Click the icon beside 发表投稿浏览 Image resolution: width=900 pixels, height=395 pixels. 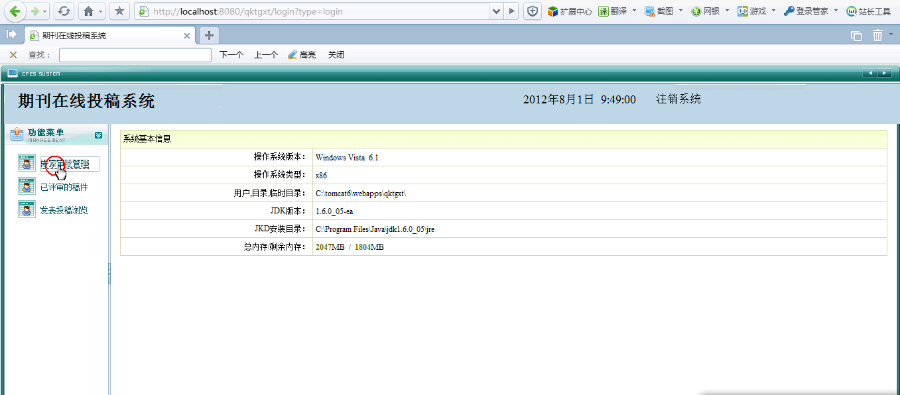[x=26, y=210]
